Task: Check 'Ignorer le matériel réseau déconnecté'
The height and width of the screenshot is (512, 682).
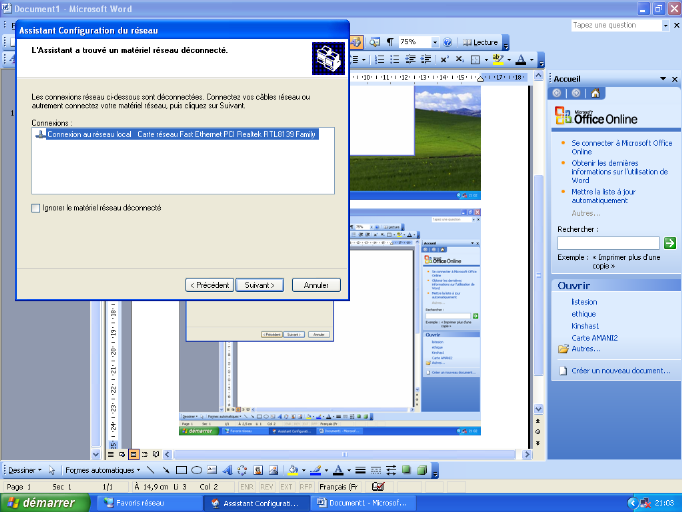Action: coord(37,208)
